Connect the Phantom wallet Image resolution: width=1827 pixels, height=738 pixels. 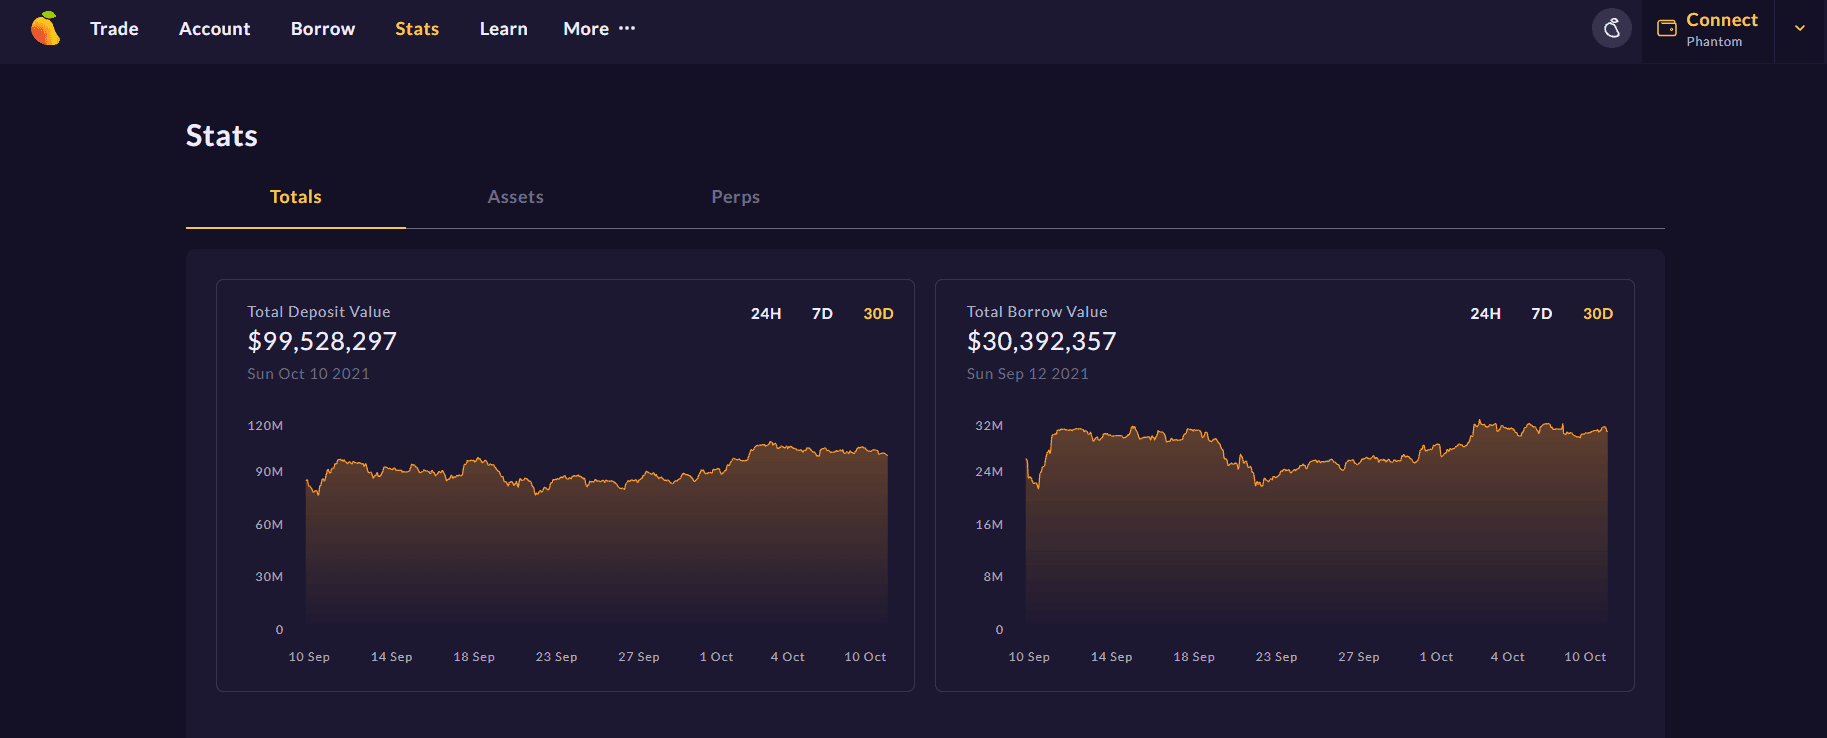[1708, 30]
